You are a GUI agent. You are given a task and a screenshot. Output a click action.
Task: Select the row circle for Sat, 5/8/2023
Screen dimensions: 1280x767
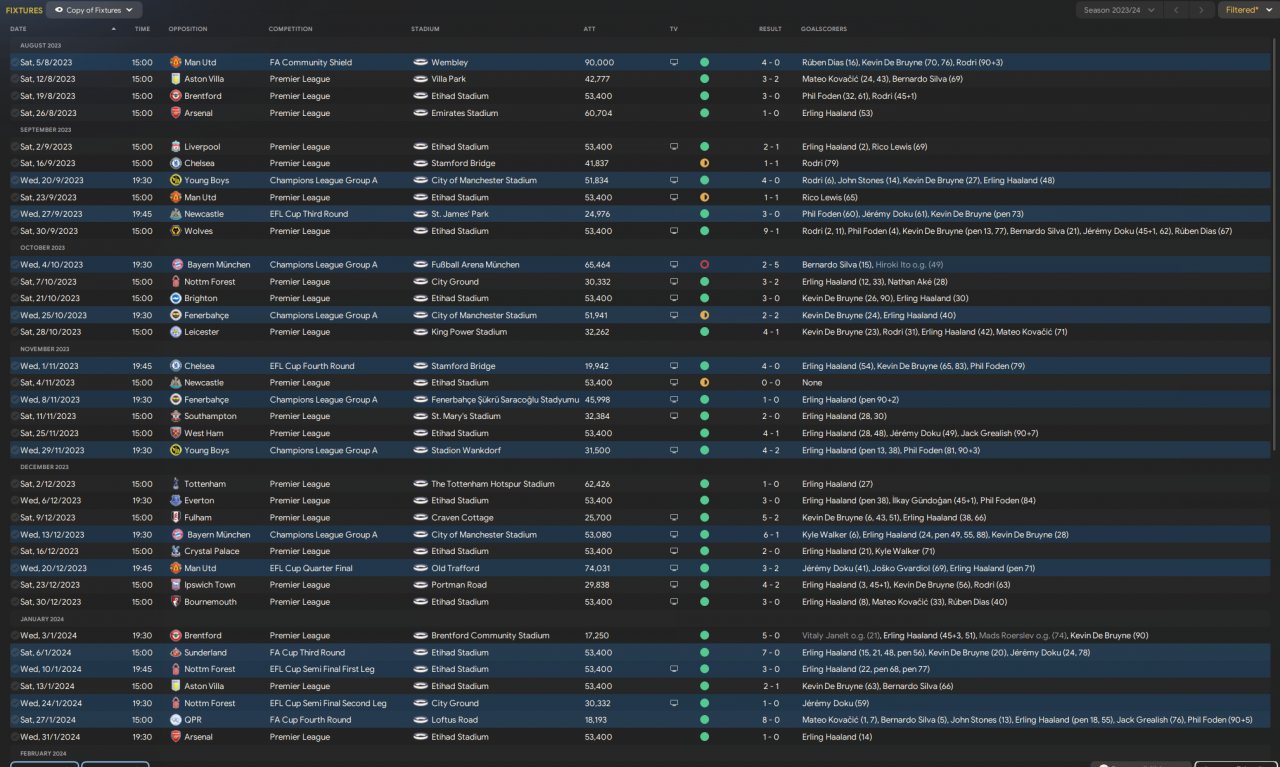click(15, 62)
